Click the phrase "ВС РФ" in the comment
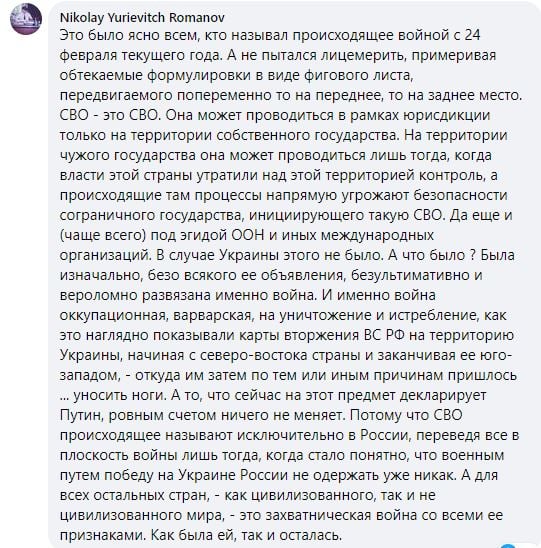 (x=384, y=335)
